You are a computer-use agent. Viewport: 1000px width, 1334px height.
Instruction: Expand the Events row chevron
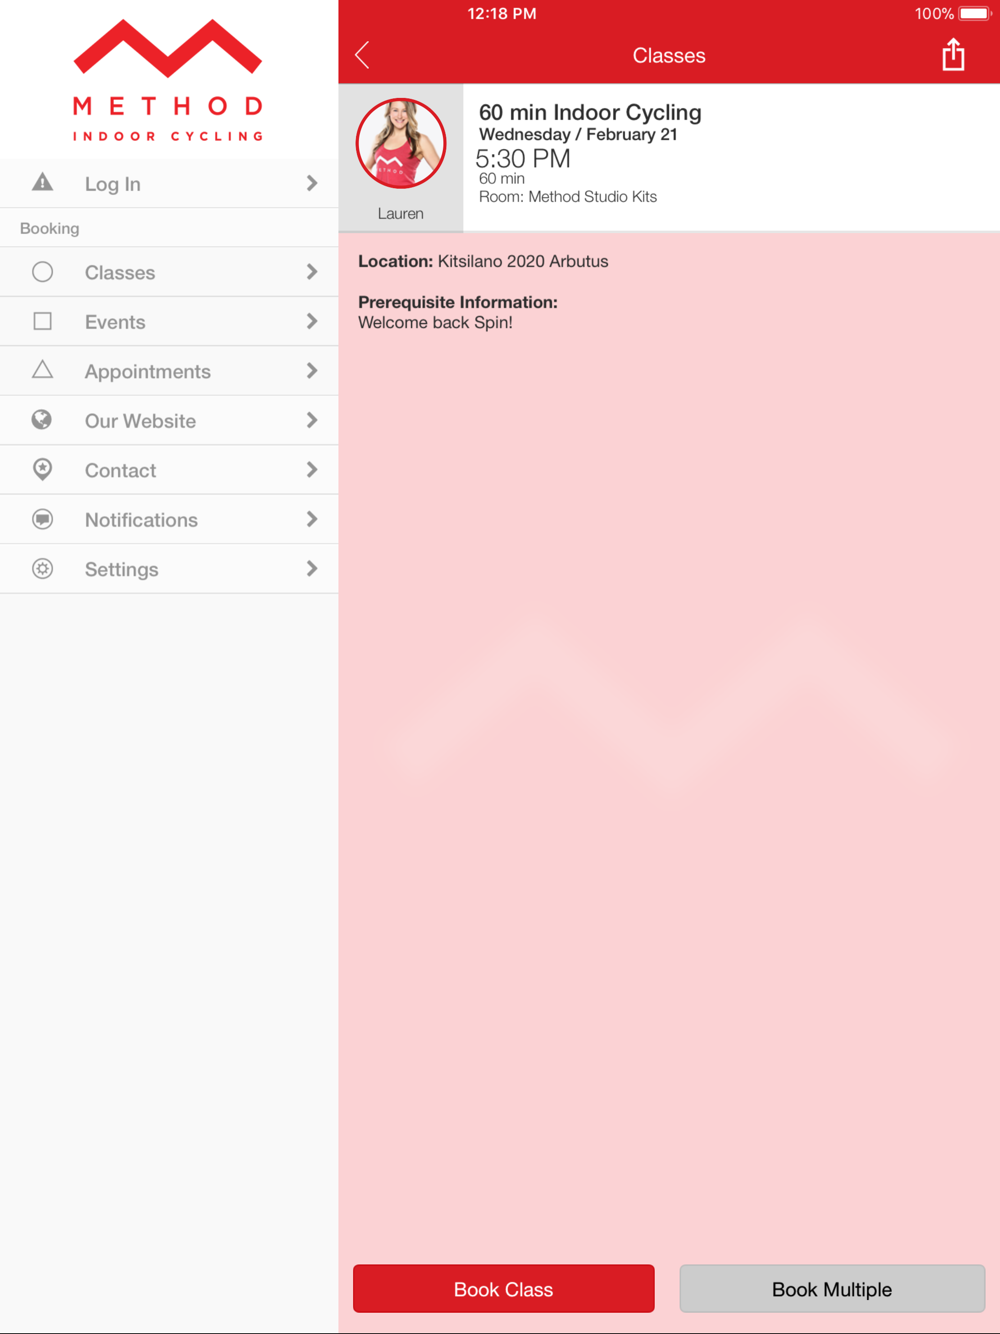coord(312,321)
